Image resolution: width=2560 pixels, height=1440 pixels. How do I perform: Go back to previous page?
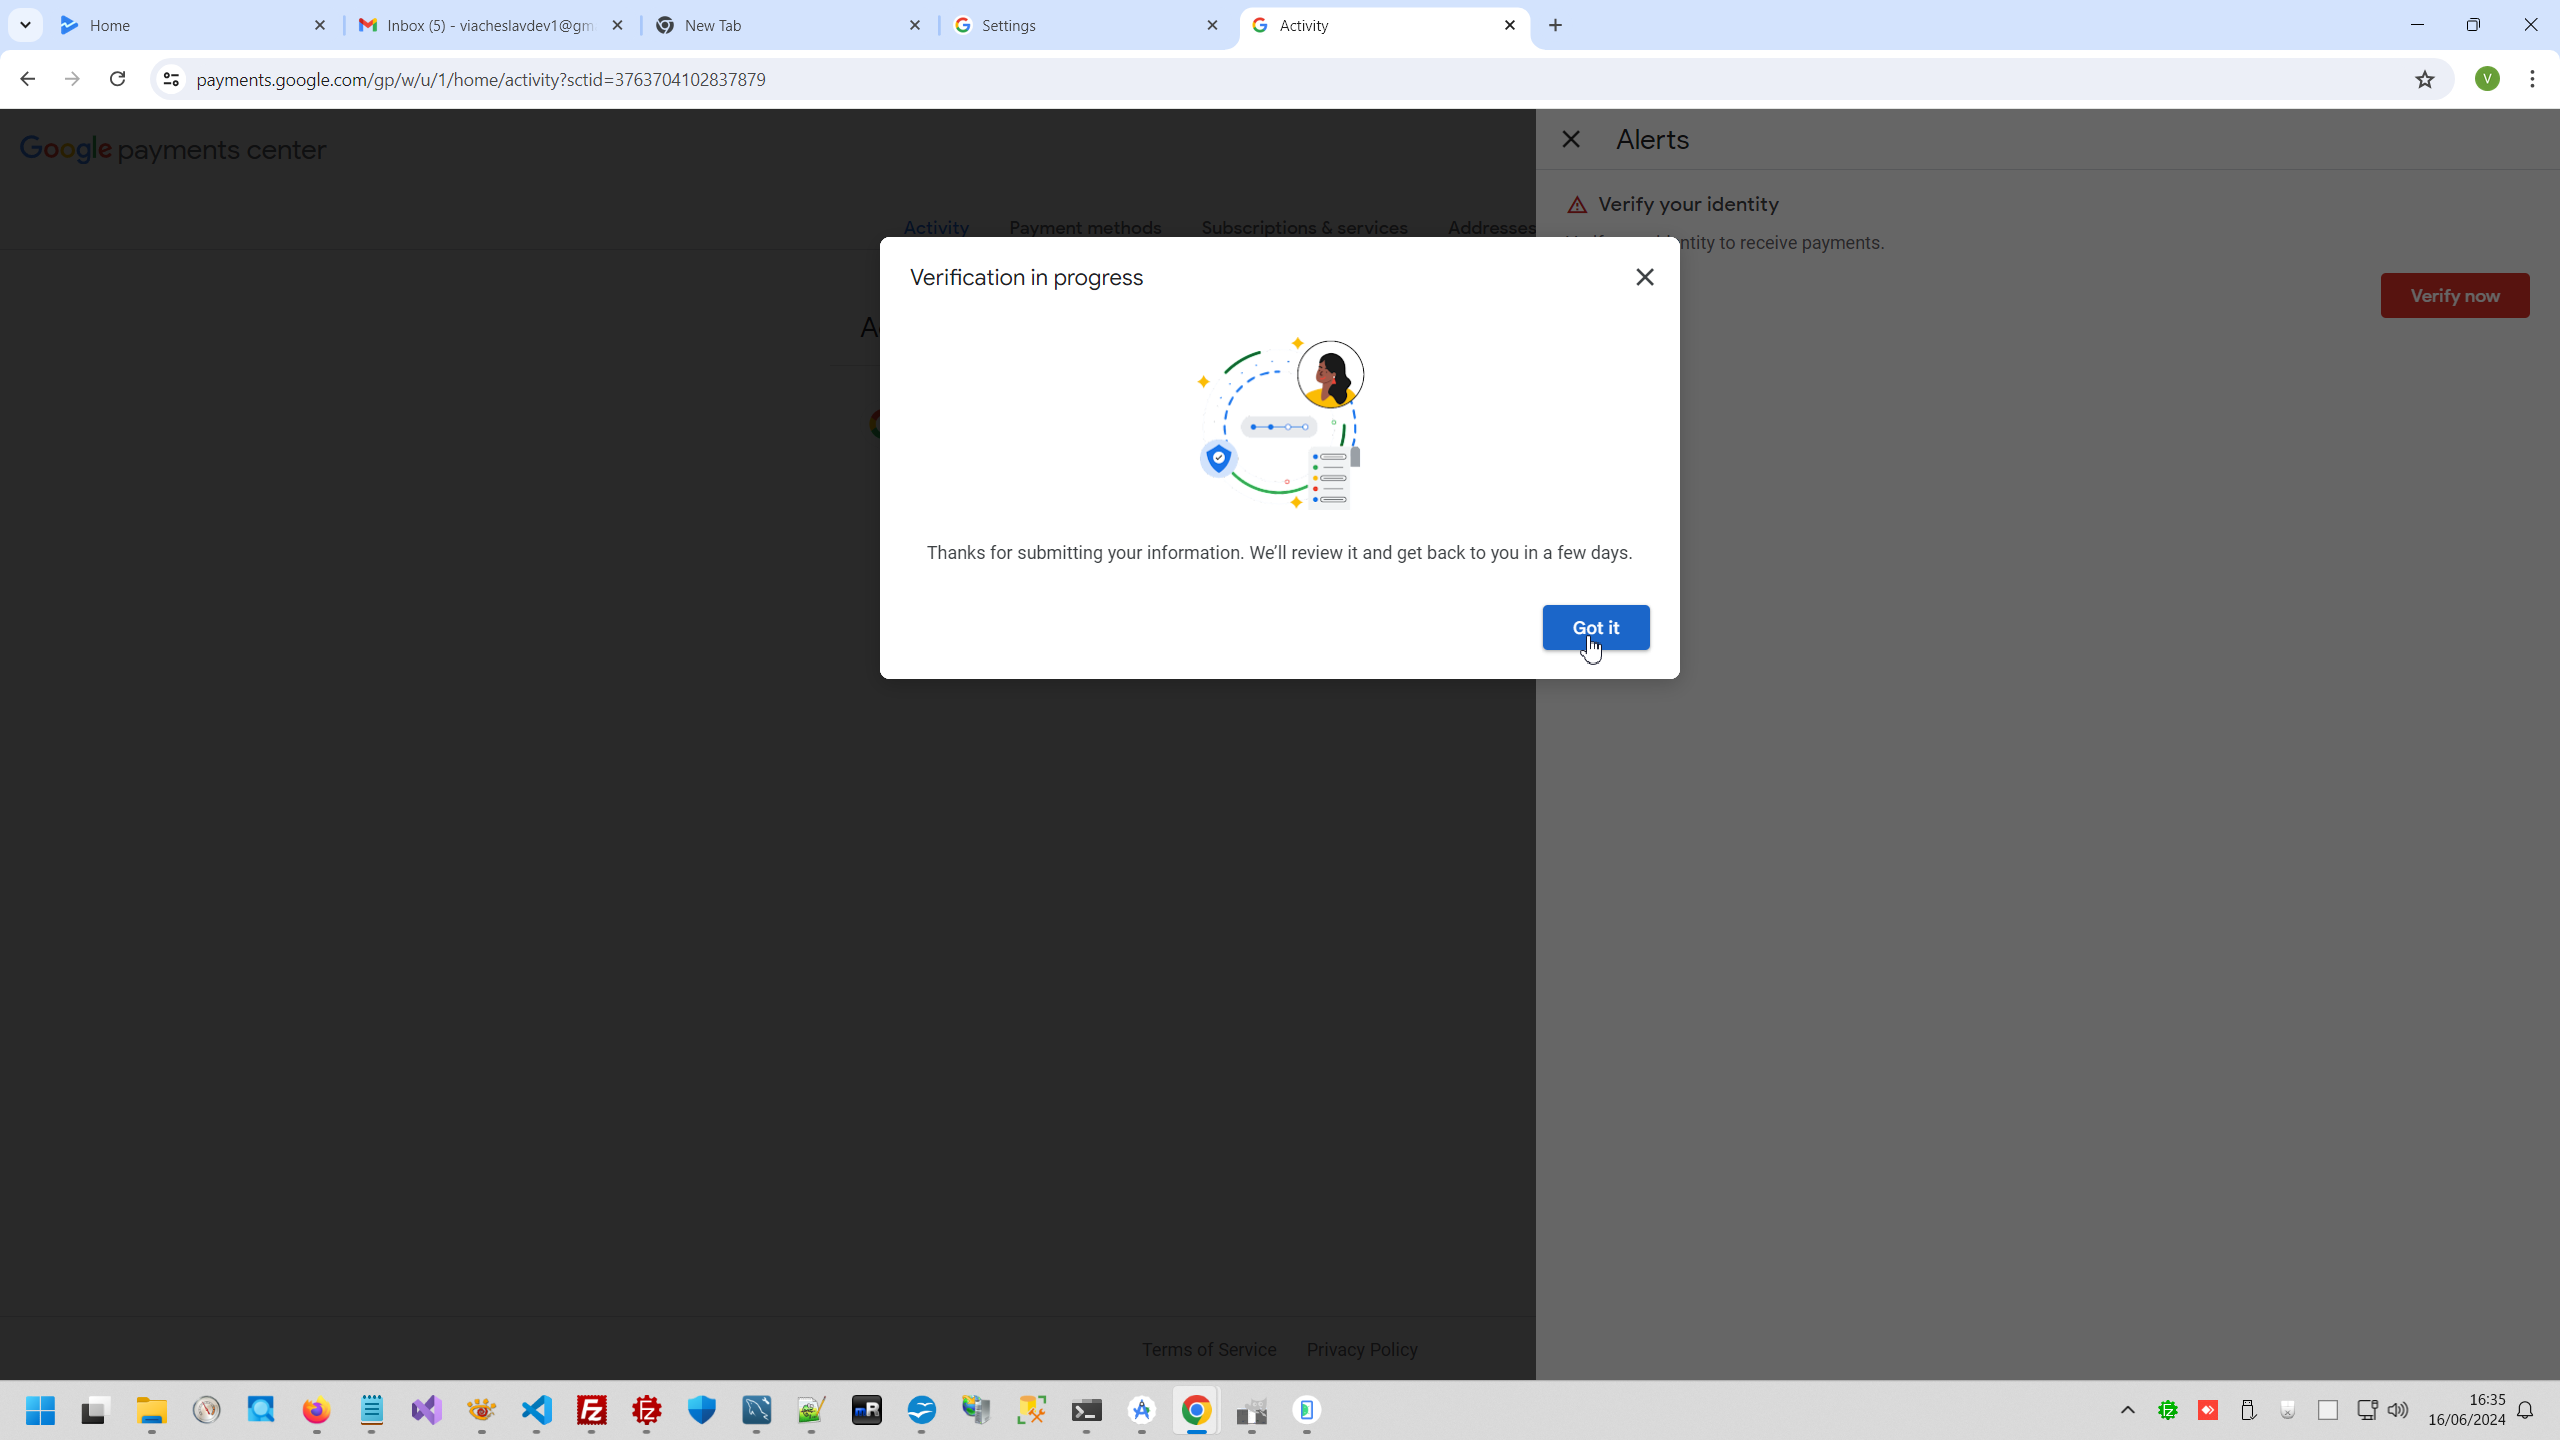27,79
